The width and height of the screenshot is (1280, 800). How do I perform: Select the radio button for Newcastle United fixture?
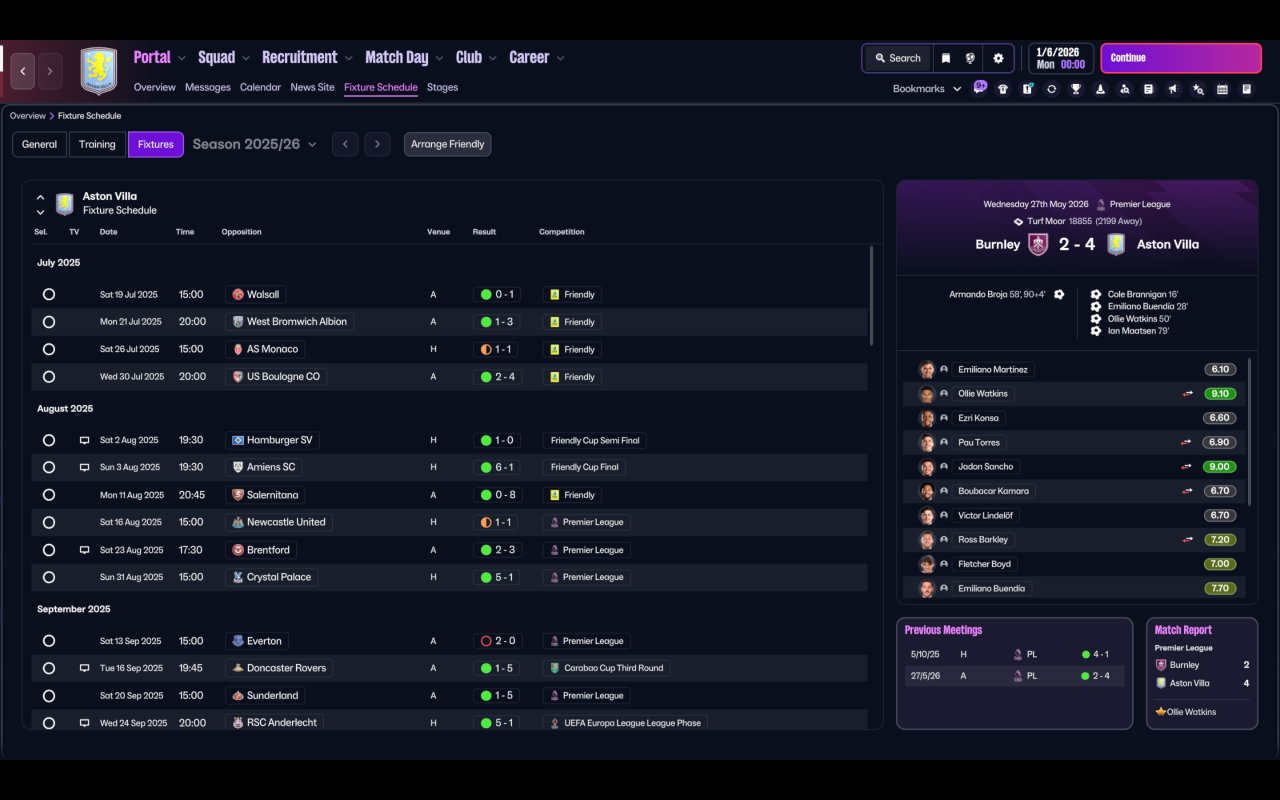point(49,522)
